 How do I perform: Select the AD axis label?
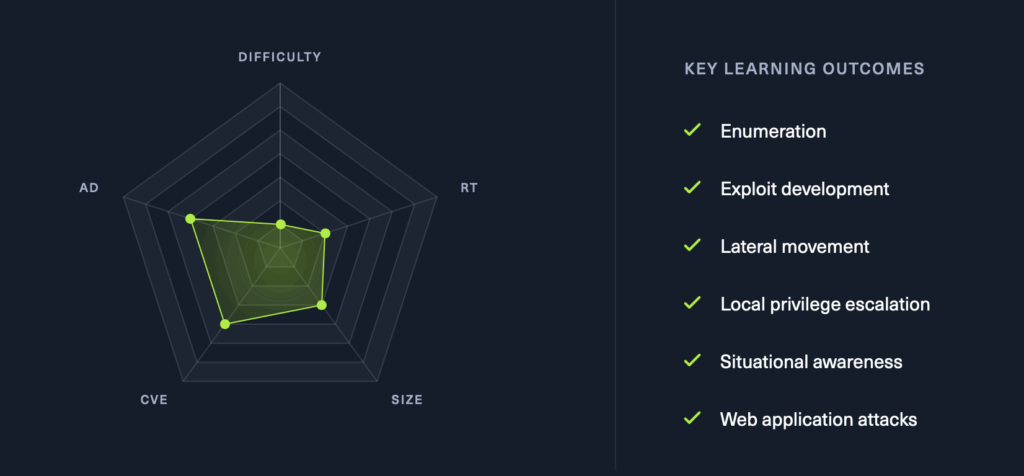(89, 188)
